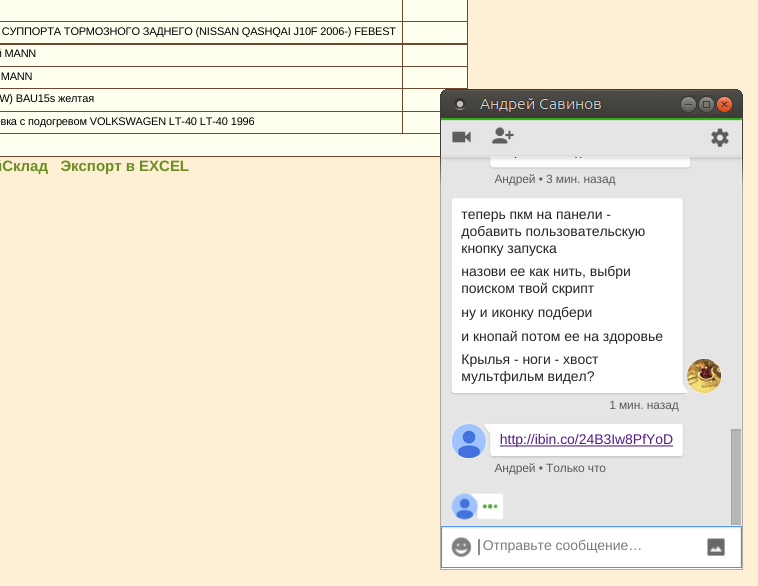The width and height of the screenshot is (758, 586).
Task: Select the VOLKSWAGEN LT-40 1996 table row
Action: point(220,122)
